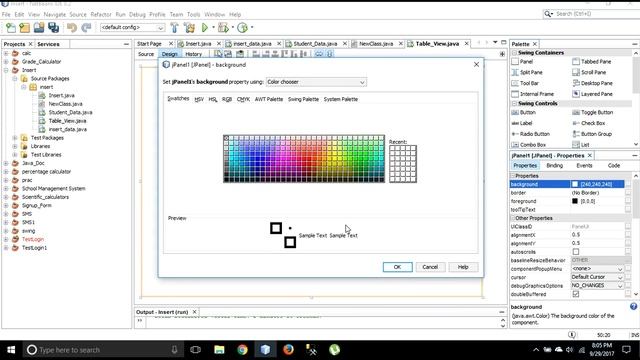This screenshot has height=360, width=640.
Task: Click the blue help icon beside background description
Action: (x=633, y=307)
